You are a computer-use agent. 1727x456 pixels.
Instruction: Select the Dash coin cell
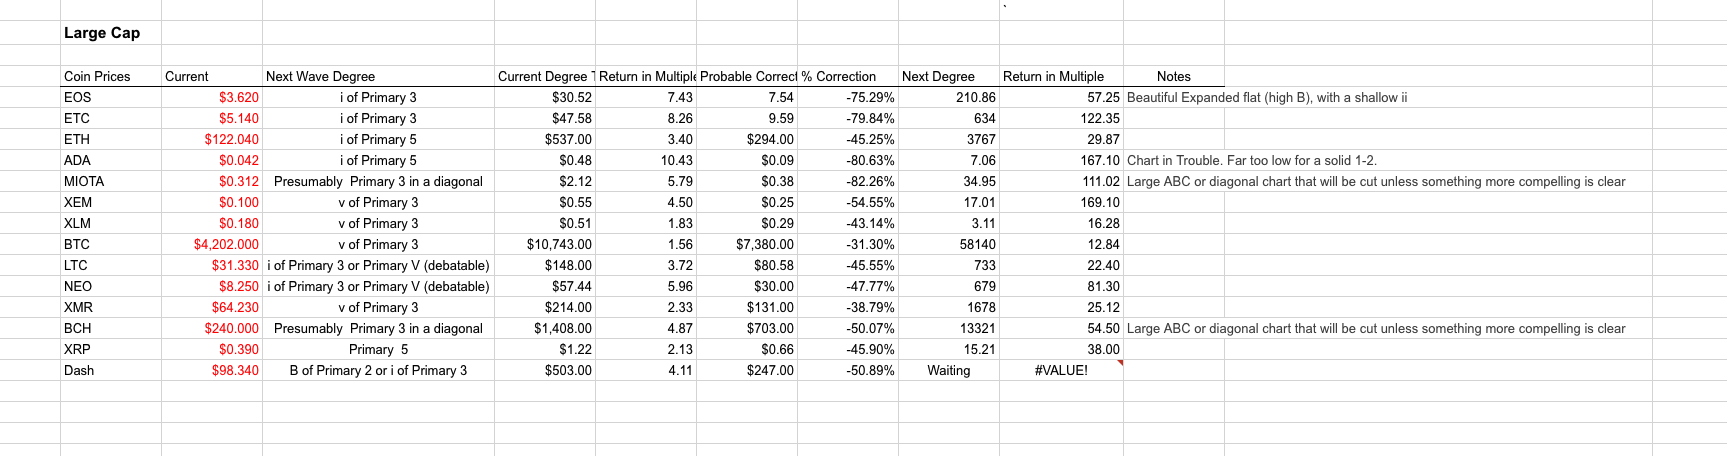[111, 370]
